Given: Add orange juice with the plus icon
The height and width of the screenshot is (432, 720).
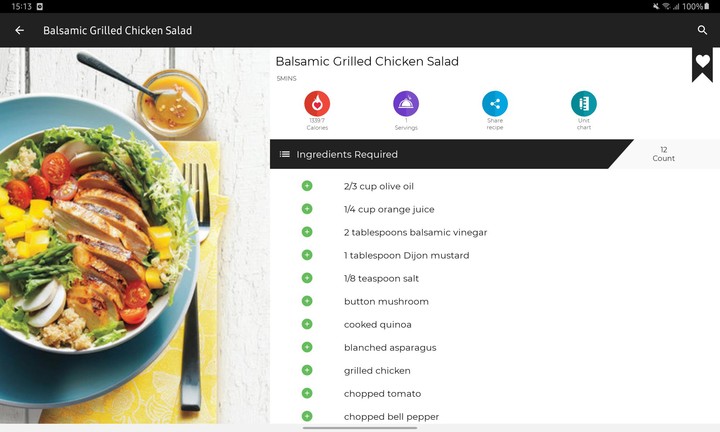Looking at the screenshot, I should pos(307,209).
